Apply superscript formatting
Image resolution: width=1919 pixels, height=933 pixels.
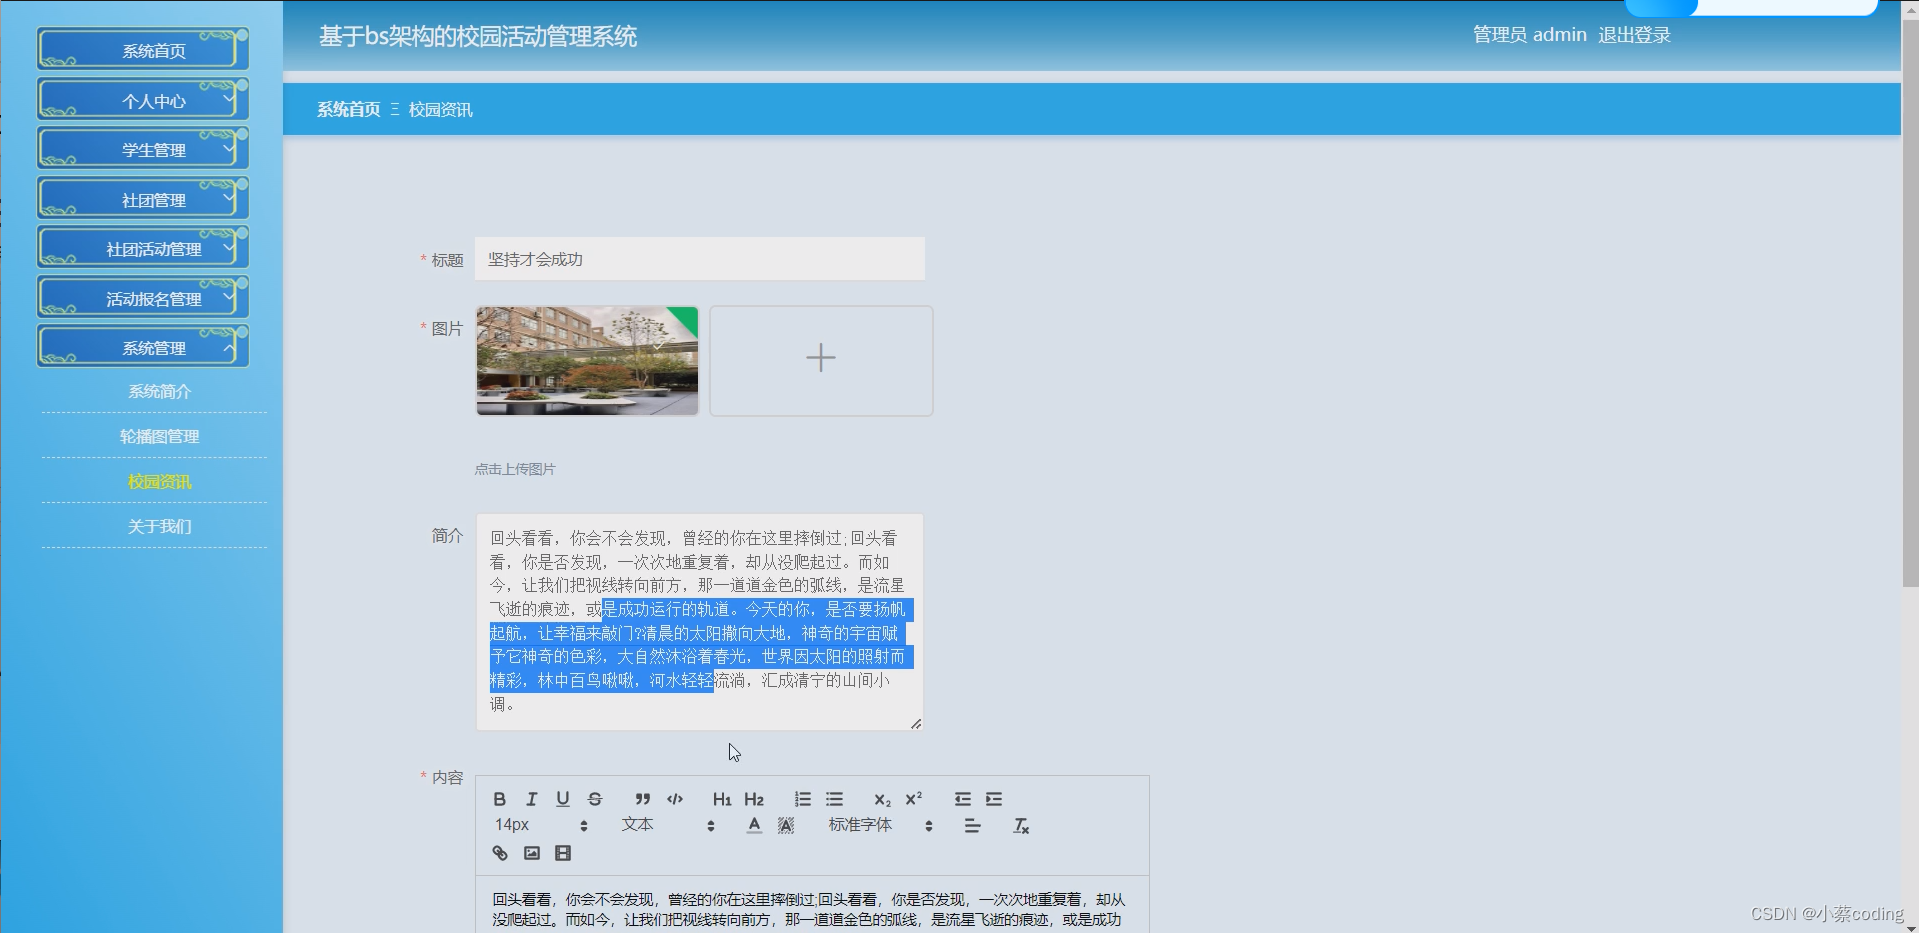point(913,799)
